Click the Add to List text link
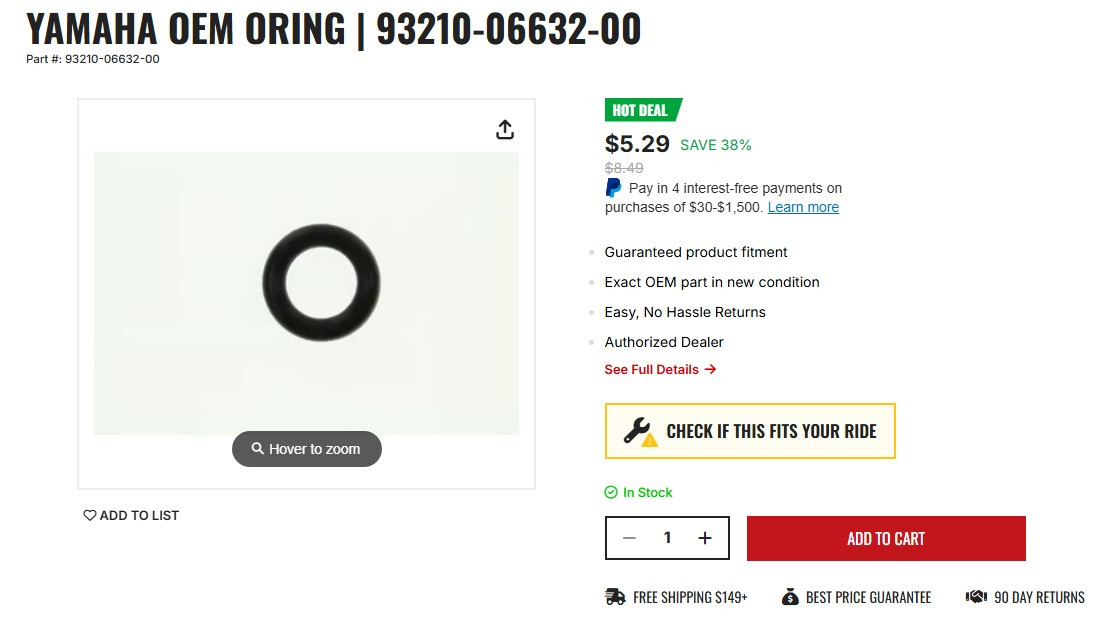Image resolution: width=1110 pixels, height=634 pixels. click(x=139, y=516)
